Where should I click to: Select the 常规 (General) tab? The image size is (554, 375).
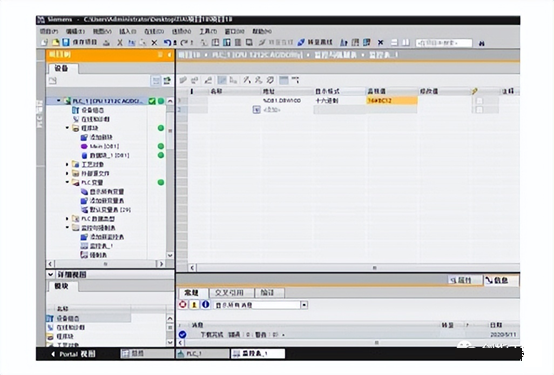192,293
